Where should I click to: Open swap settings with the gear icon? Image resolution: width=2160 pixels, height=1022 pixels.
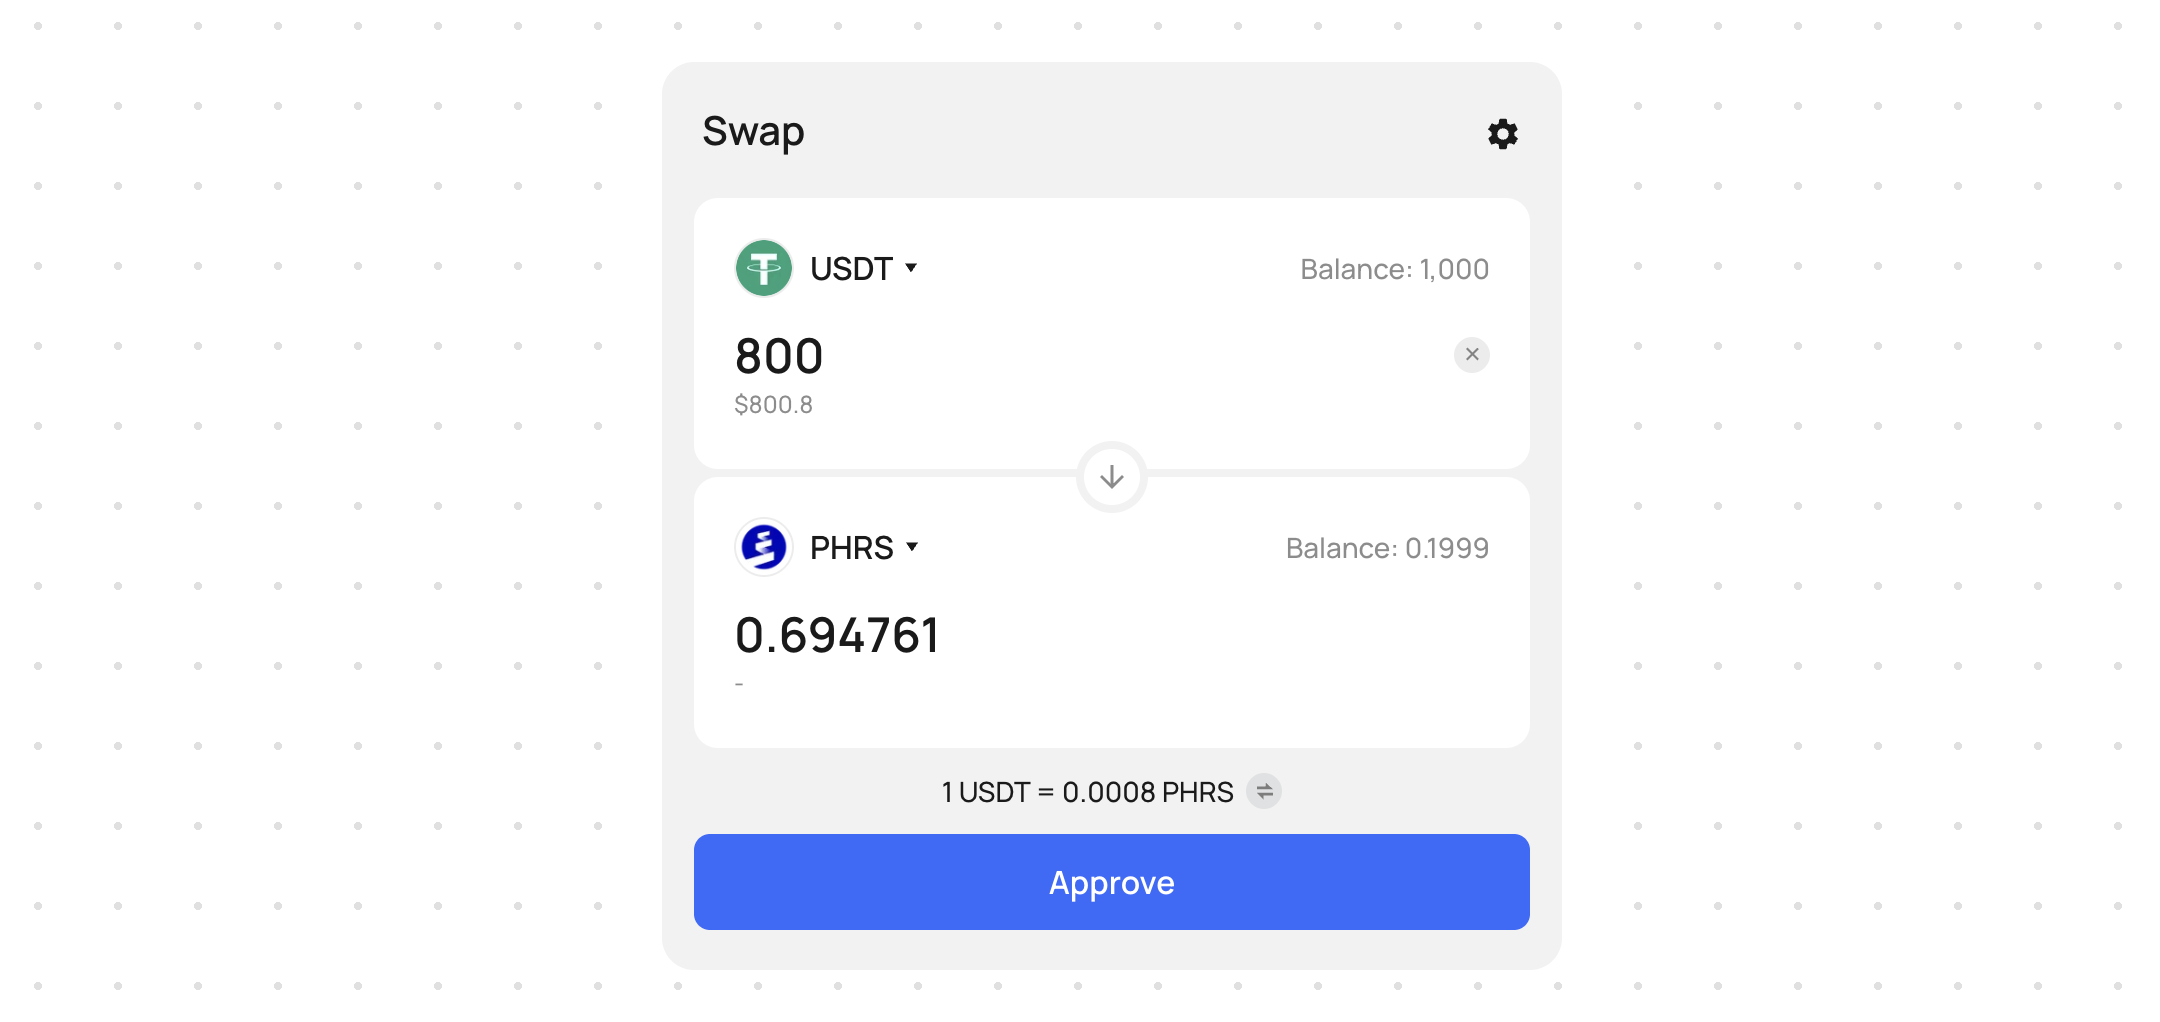[1502, 134]
